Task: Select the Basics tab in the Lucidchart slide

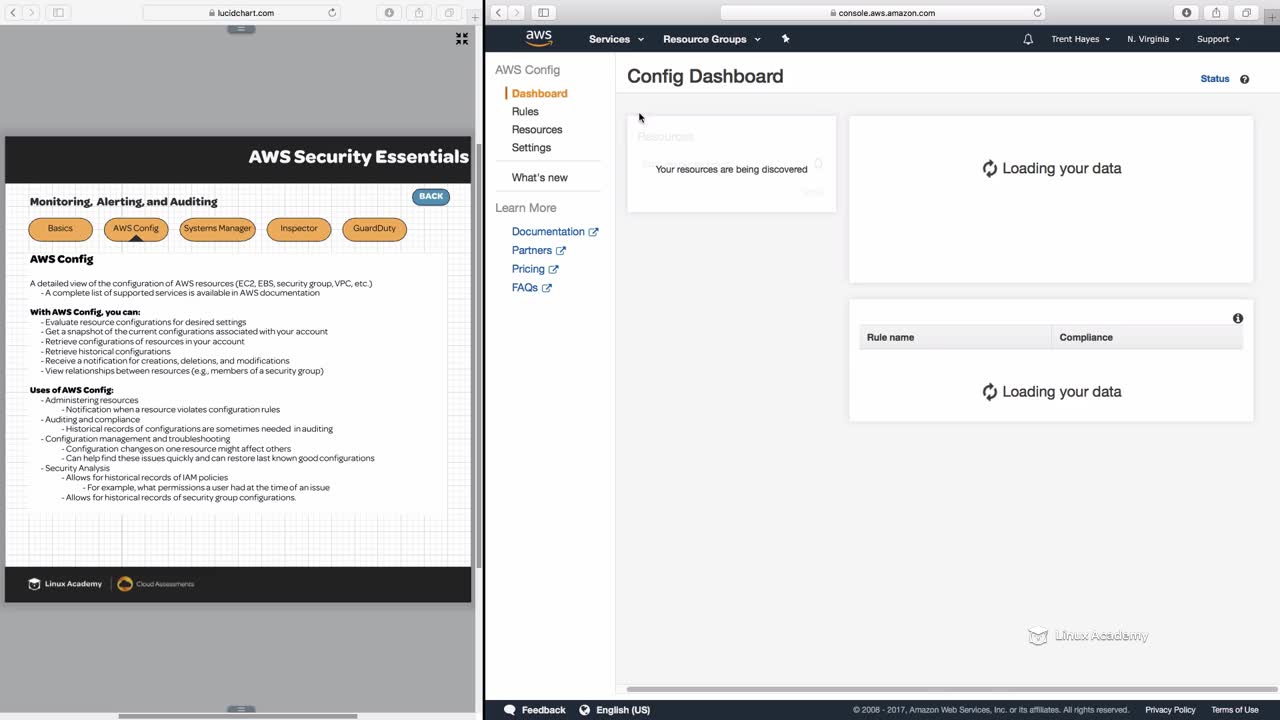Action: click(x=60, y=229)
